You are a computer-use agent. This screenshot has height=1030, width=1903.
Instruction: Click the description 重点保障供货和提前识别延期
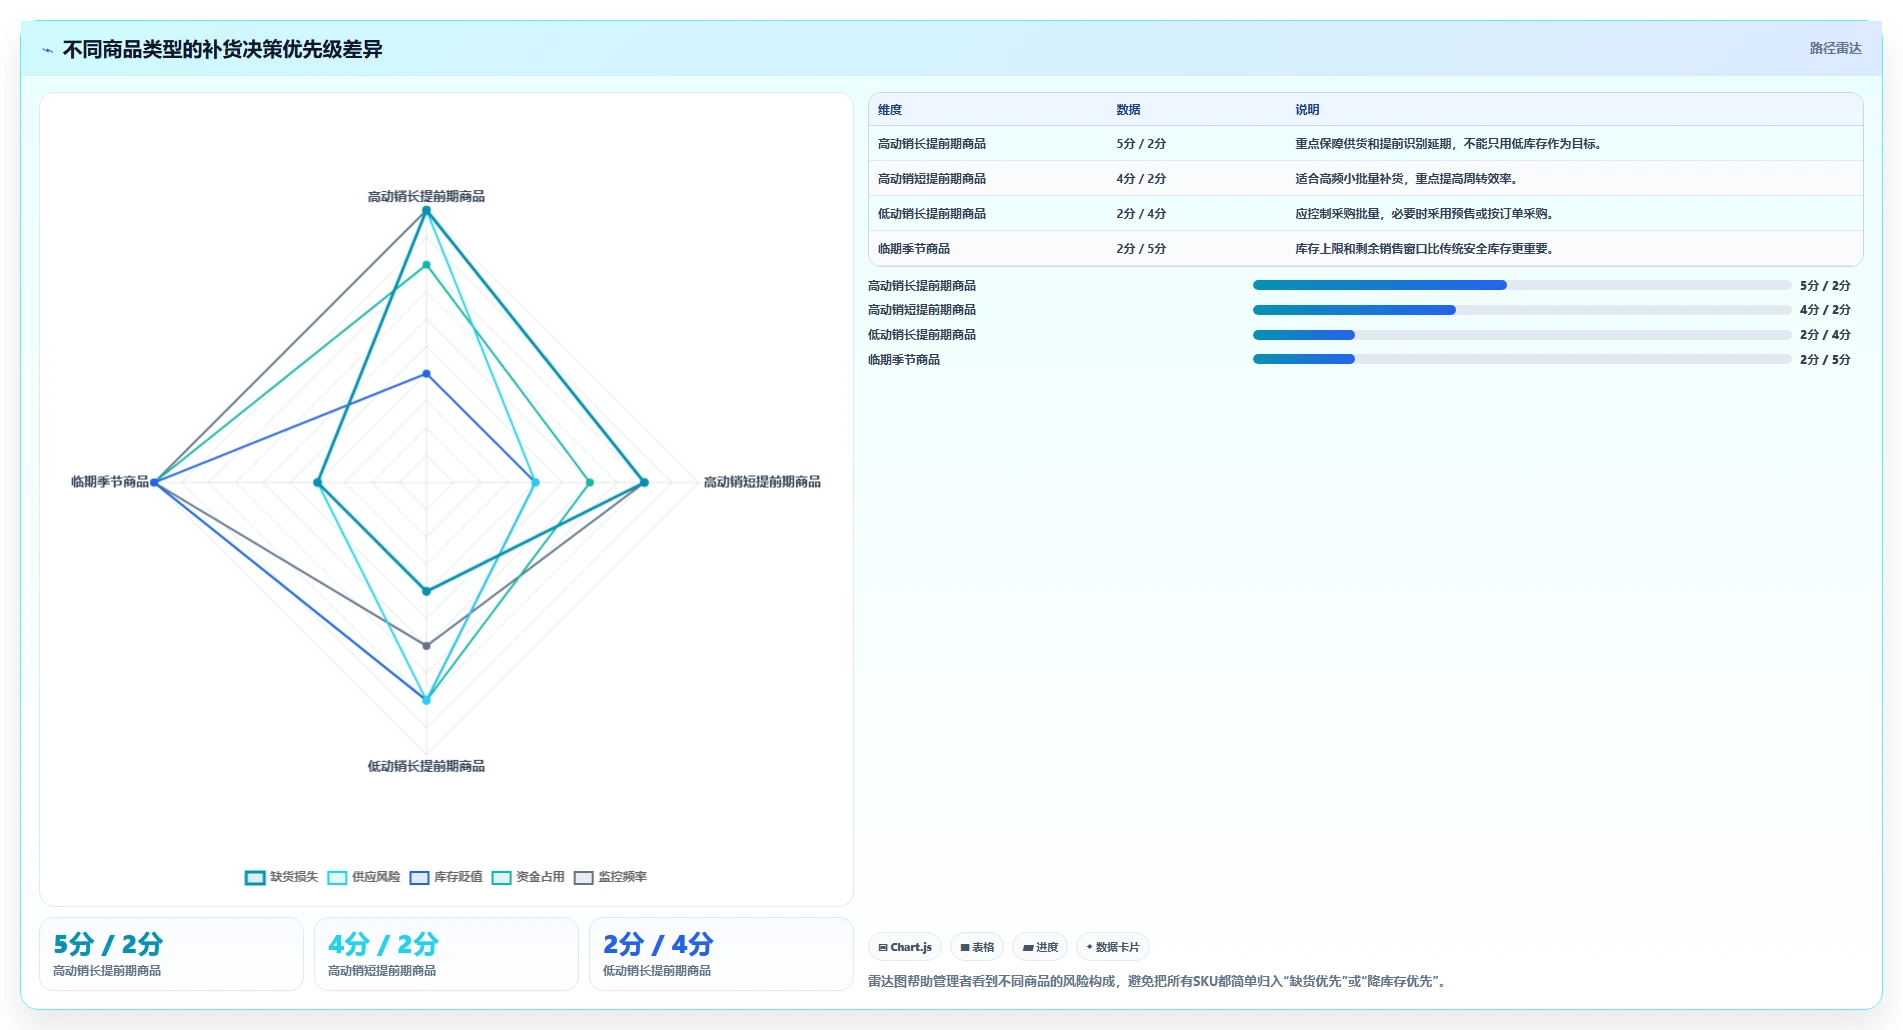pos(1450,144)
